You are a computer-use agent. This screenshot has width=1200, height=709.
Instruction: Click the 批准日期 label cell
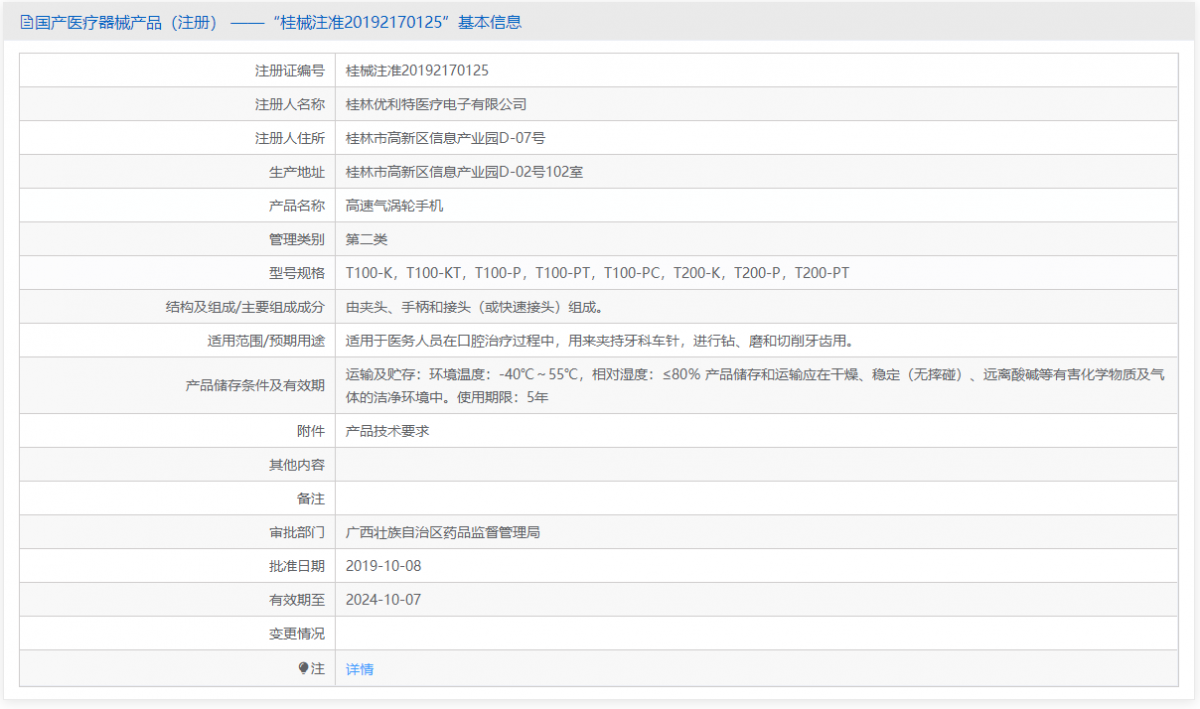(x=178, y=566)
